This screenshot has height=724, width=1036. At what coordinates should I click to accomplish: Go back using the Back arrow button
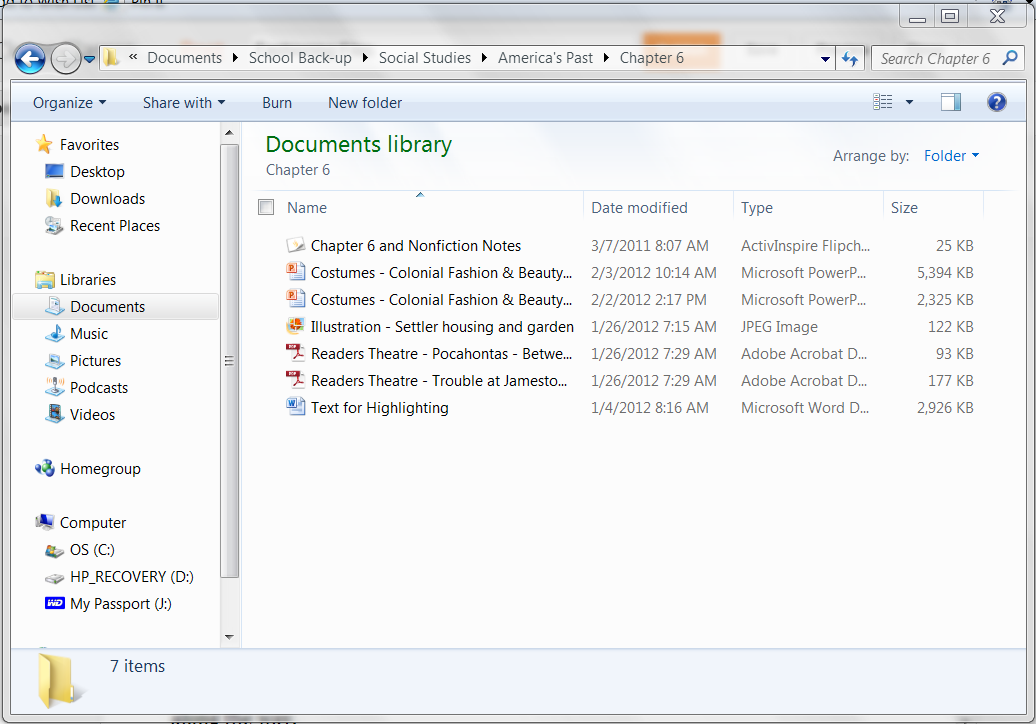pos(30,59)
